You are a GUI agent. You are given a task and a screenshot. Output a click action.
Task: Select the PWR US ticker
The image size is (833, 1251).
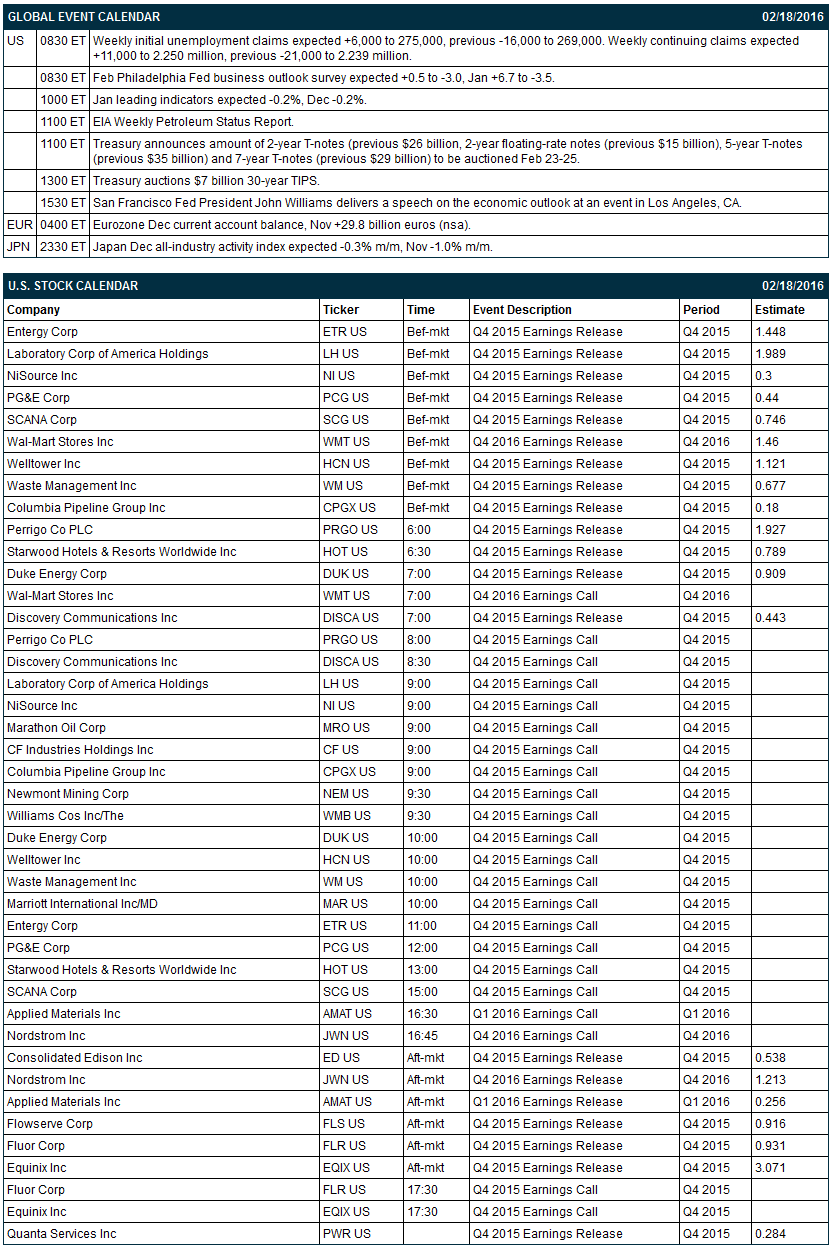[346, 1234]
